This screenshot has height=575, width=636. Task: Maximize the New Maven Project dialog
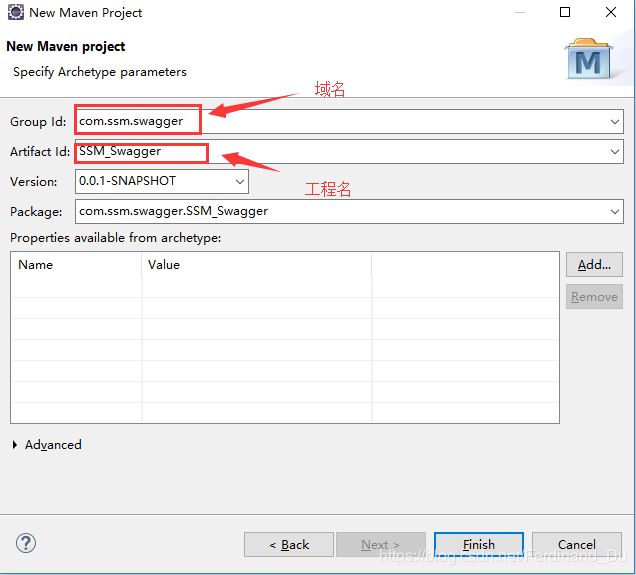[565, 12]
